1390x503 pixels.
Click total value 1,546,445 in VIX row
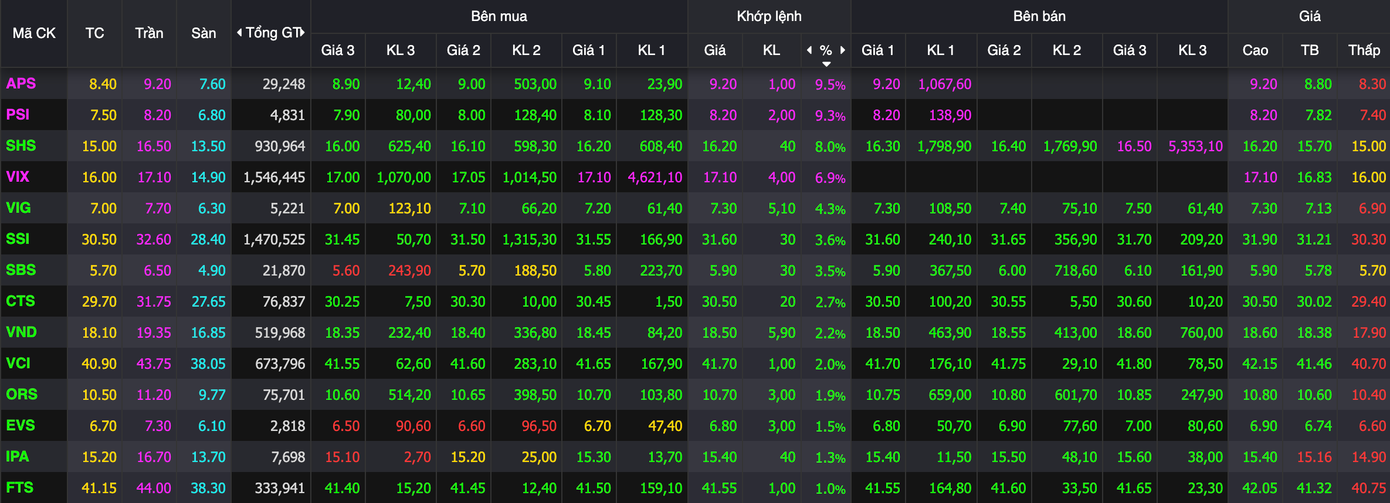tap(274, 178)
